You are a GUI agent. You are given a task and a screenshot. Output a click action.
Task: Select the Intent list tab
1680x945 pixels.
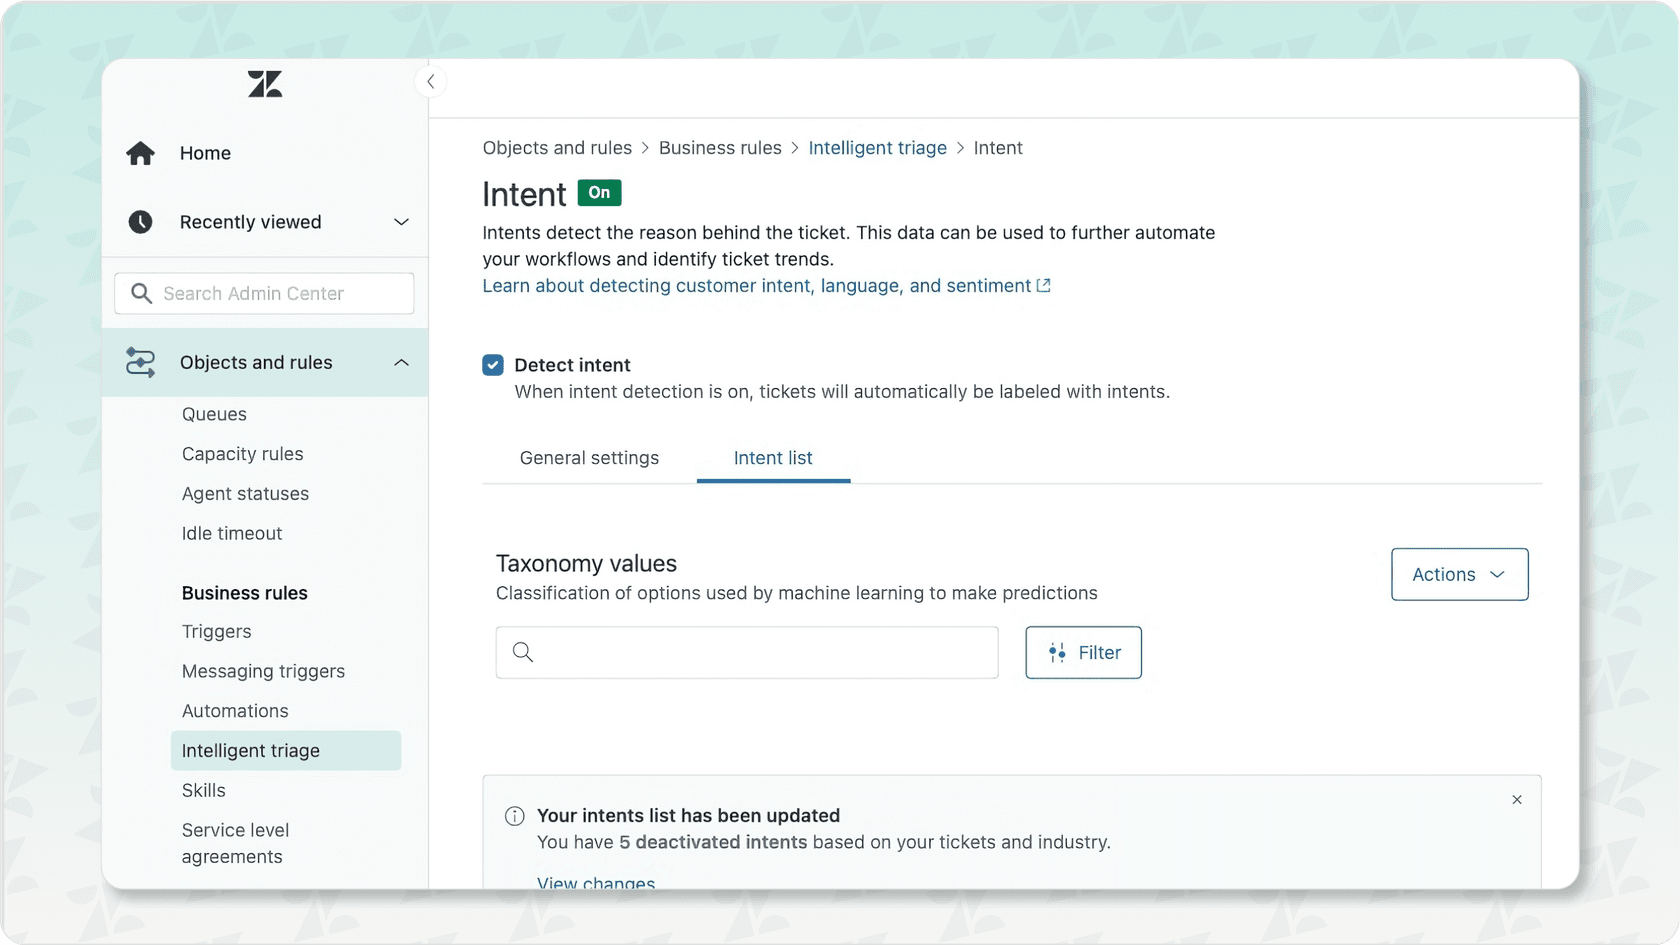click(x=772, y=458)
